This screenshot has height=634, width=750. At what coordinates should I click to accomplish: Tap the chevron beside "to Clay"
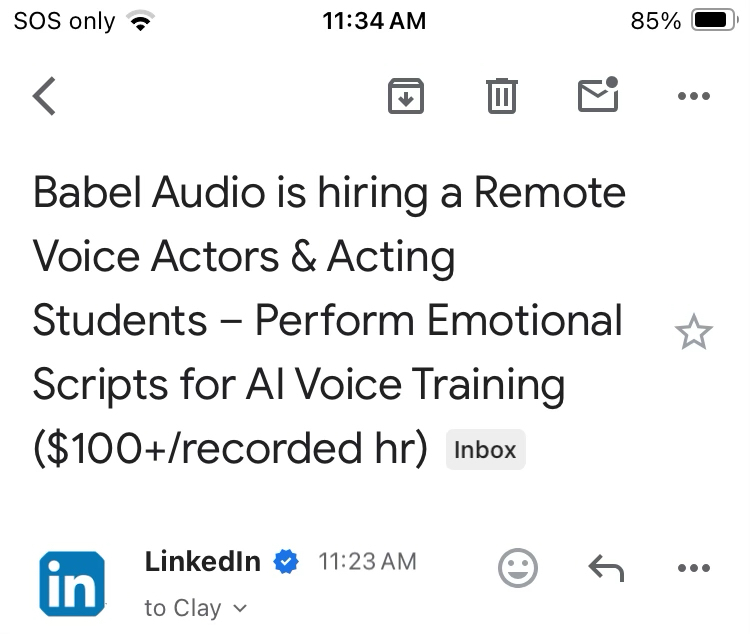point(240,608)
